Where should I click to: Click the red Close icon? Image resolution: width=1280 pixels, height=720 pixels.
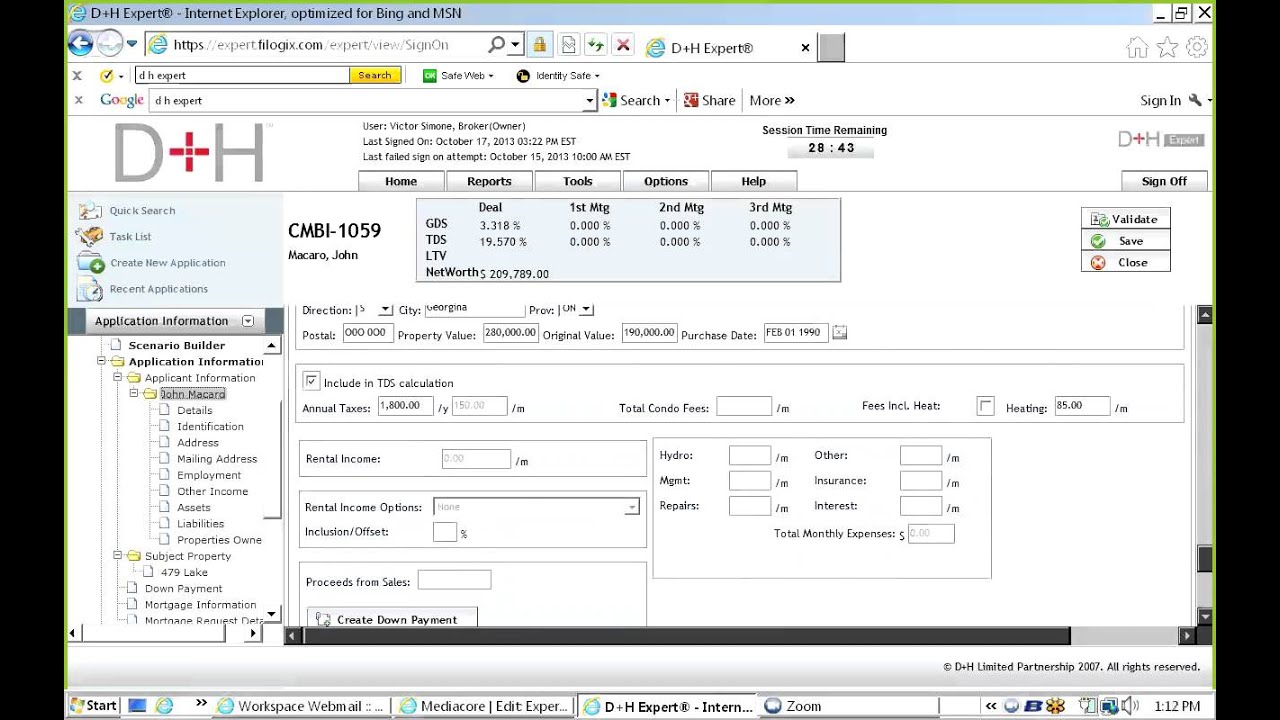click(x=1098, y=263)
